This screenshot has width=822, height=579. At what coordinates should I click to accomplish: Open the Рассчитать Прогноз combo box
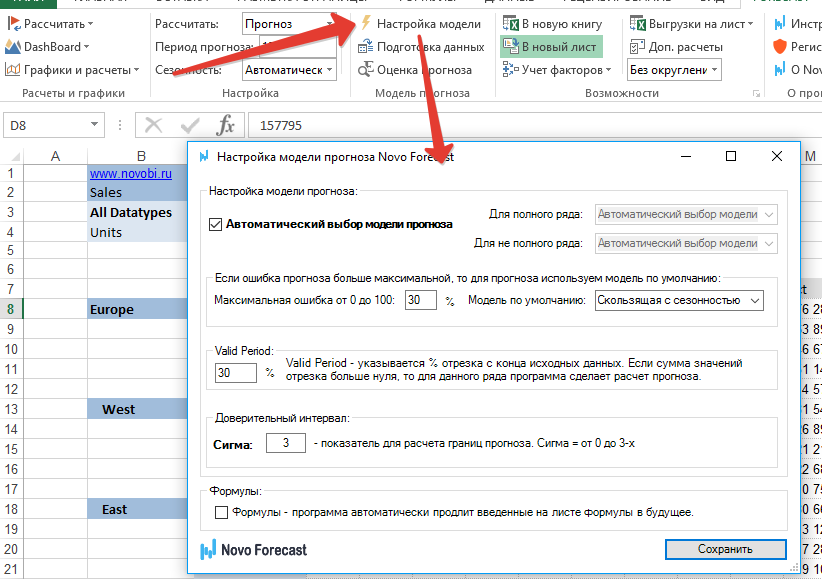289,24
